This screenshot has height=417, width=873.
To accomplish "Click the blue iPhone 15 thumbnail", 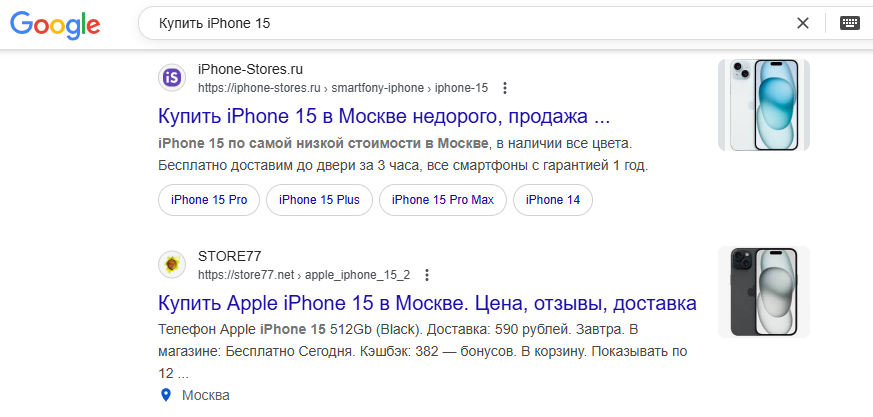I will [x=763, y=105].
